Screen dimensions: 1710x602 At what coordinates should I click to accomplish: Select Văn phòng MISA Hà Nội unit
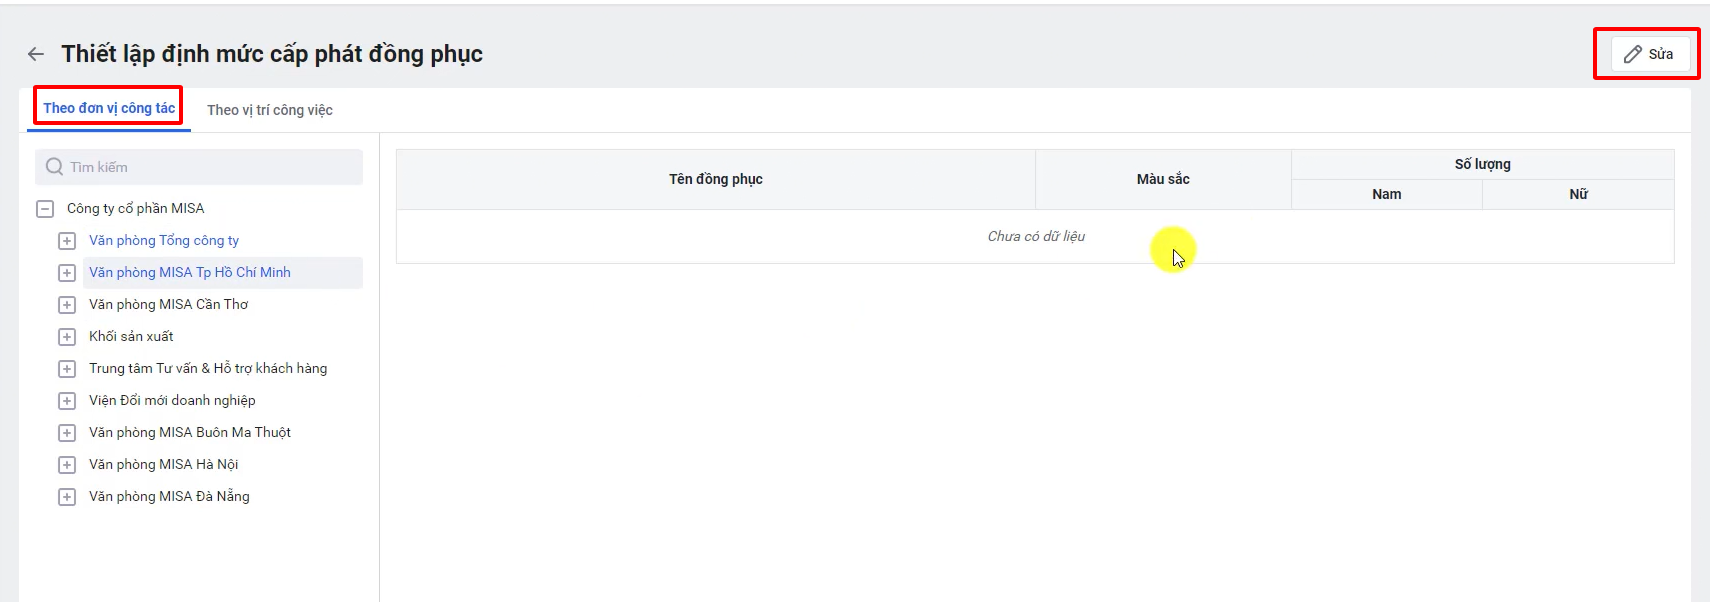[164, 464]
